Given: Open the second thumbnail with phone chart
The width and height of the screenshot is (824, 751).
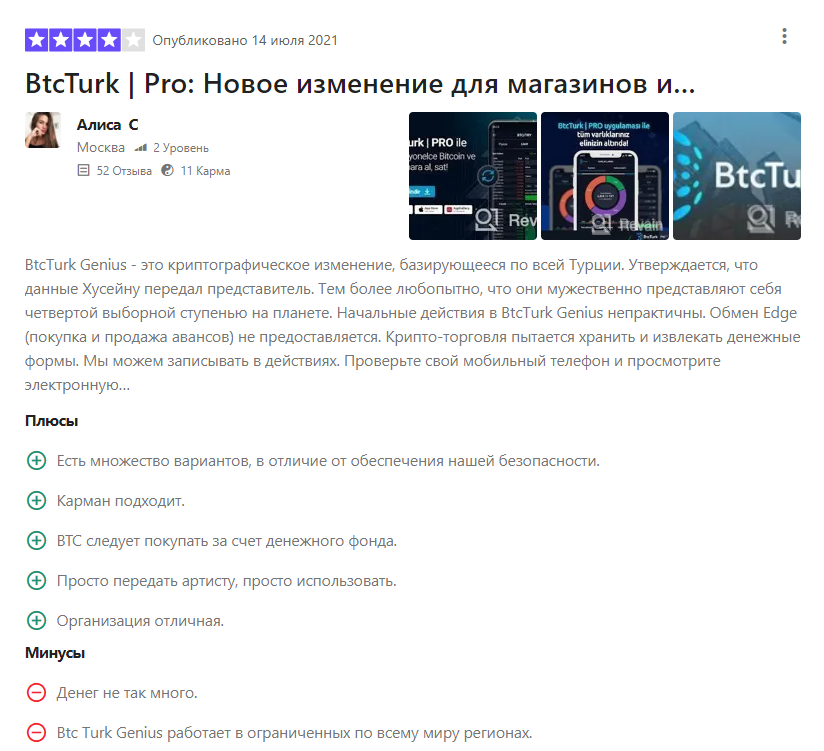Looking at the screenshot, I should click(x=605, y=176).
